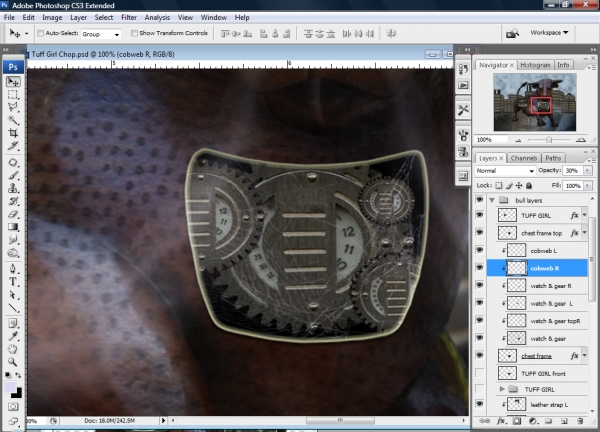Select the watch & gear topR layer
600x432 pixels.
pos(538,321)
